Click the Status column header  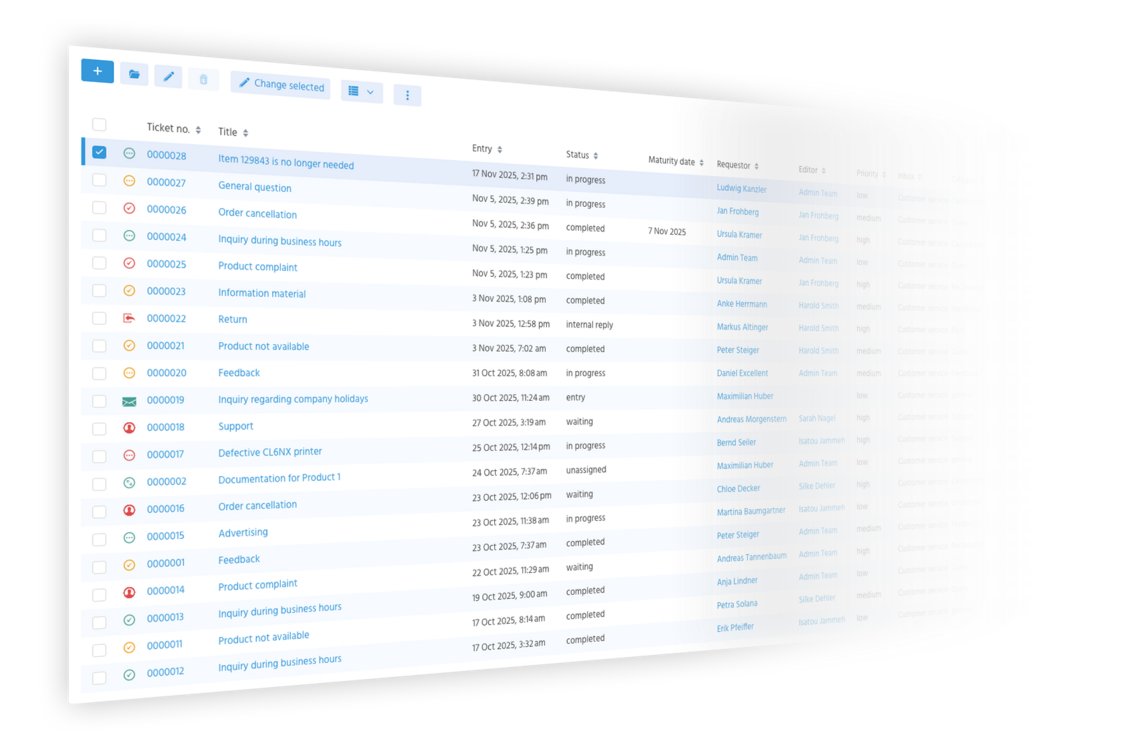(x=577, y=155)
